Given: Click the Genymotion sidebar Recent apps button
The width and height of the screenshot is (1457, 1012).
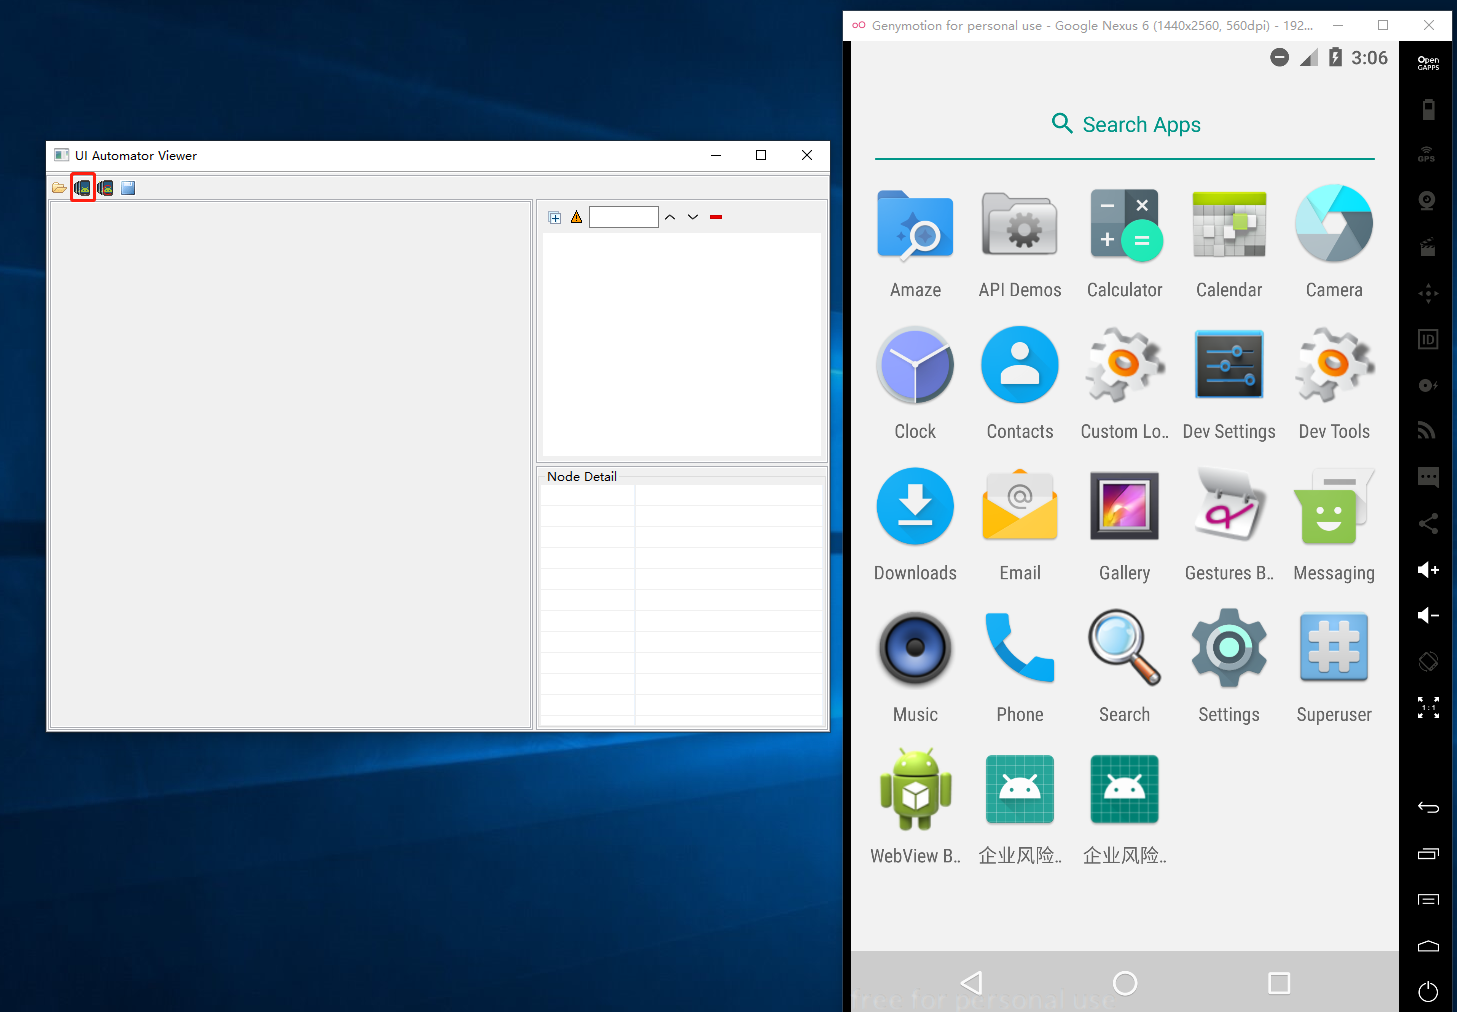Looking at the screenshot, I should pyautogui.click(x=1428, y=853).
